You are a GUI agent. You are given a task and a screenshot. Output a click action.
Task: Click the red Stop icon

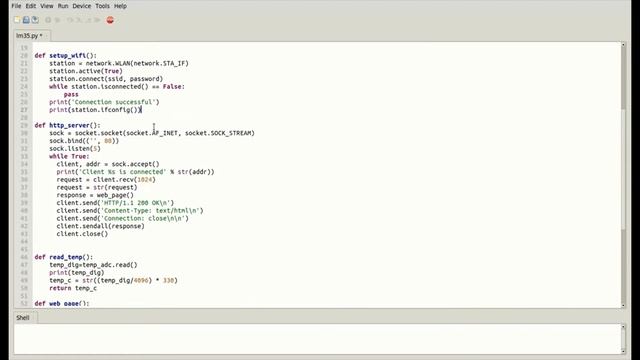pos(110,20)
